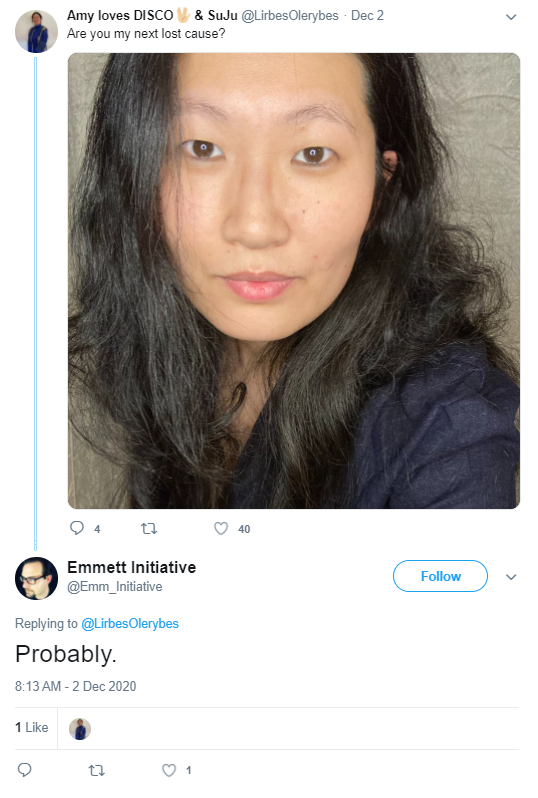Like the 'Probably.' reply using the heart icon

(169, 771)
